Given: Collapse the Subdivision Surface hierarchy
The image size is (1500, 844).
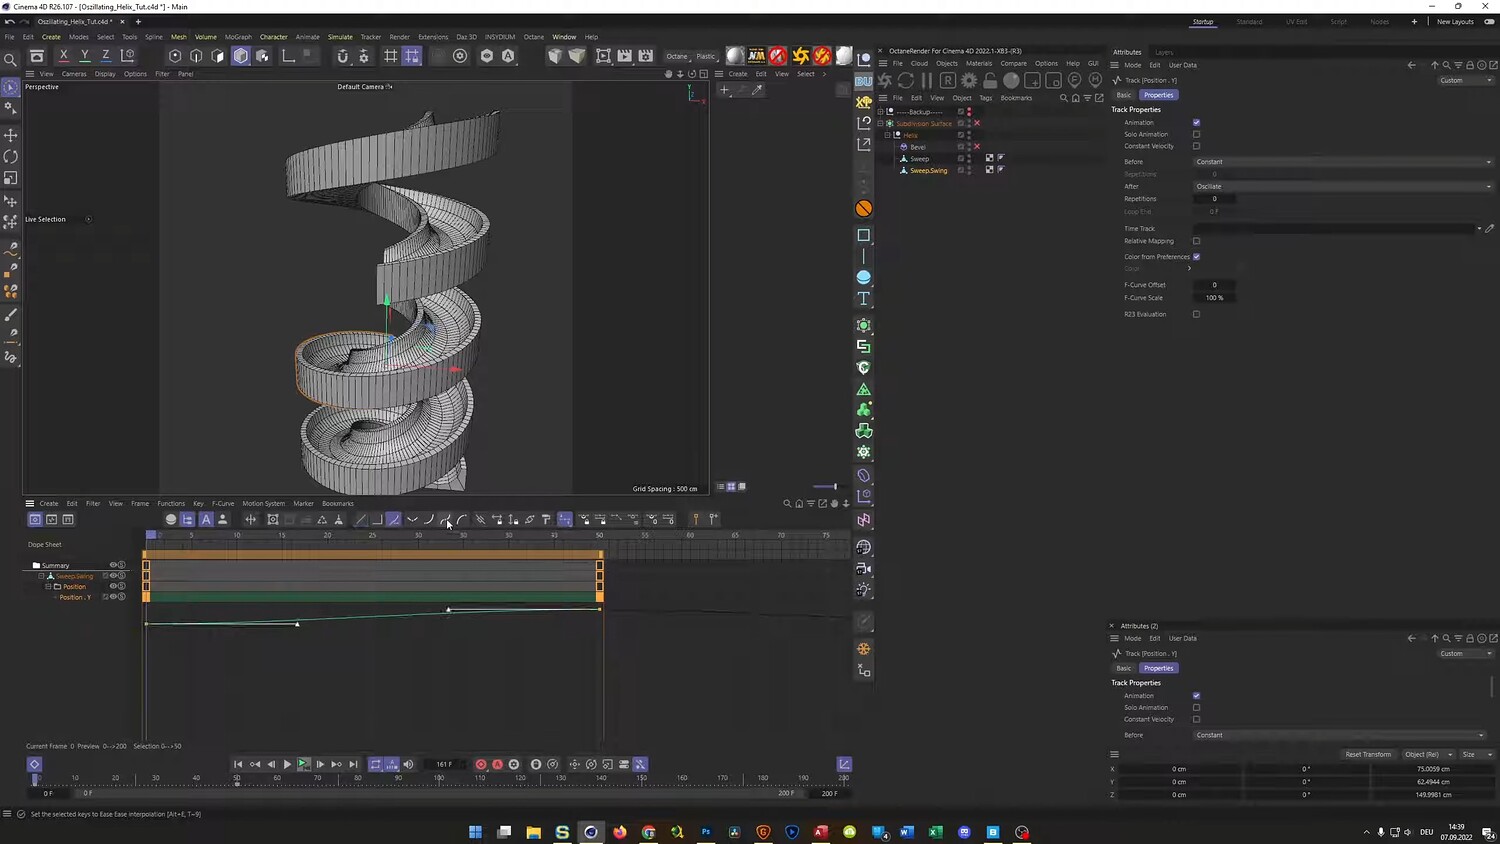Looking at the screenshot, I should [881, 124].
